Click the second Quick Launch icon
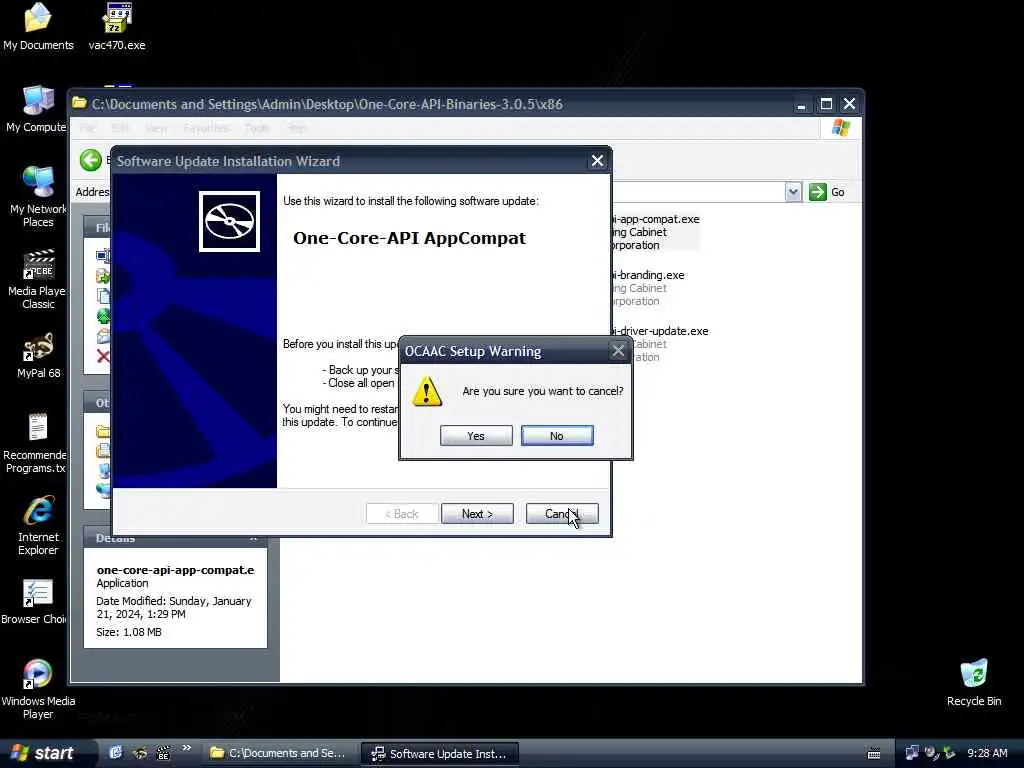The height and width of the screenshot is (768, 1024). (x=140, y=753)
